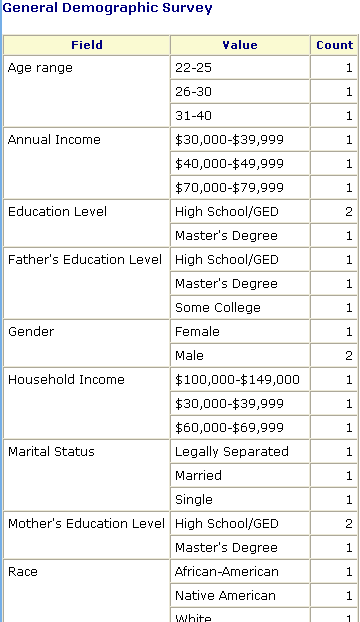Image resolution: width=360 pixels, height=622 pixels.
Task: Click the General Demographic Survey heading
Action: click(107, 8)
